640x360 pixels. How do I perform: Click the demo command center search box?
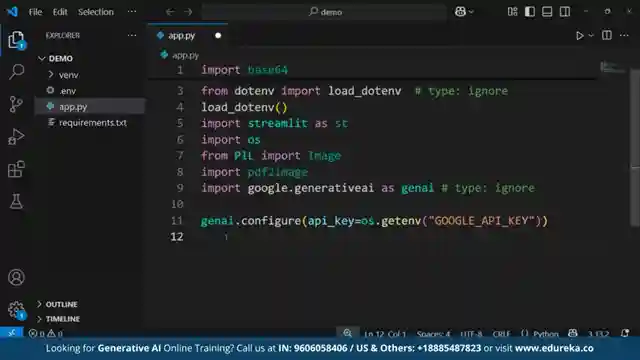(x=324, y=12)
